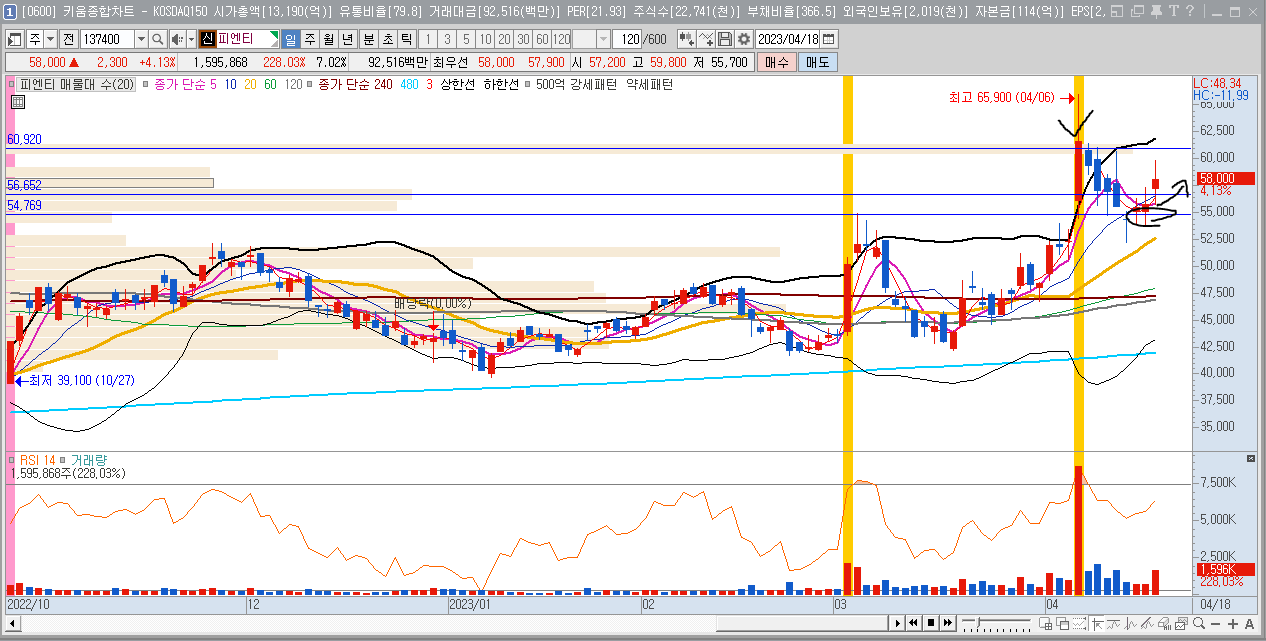Rewind the chart replay
The width and height of the screenshot is (1266, 641).
point(913,624)
